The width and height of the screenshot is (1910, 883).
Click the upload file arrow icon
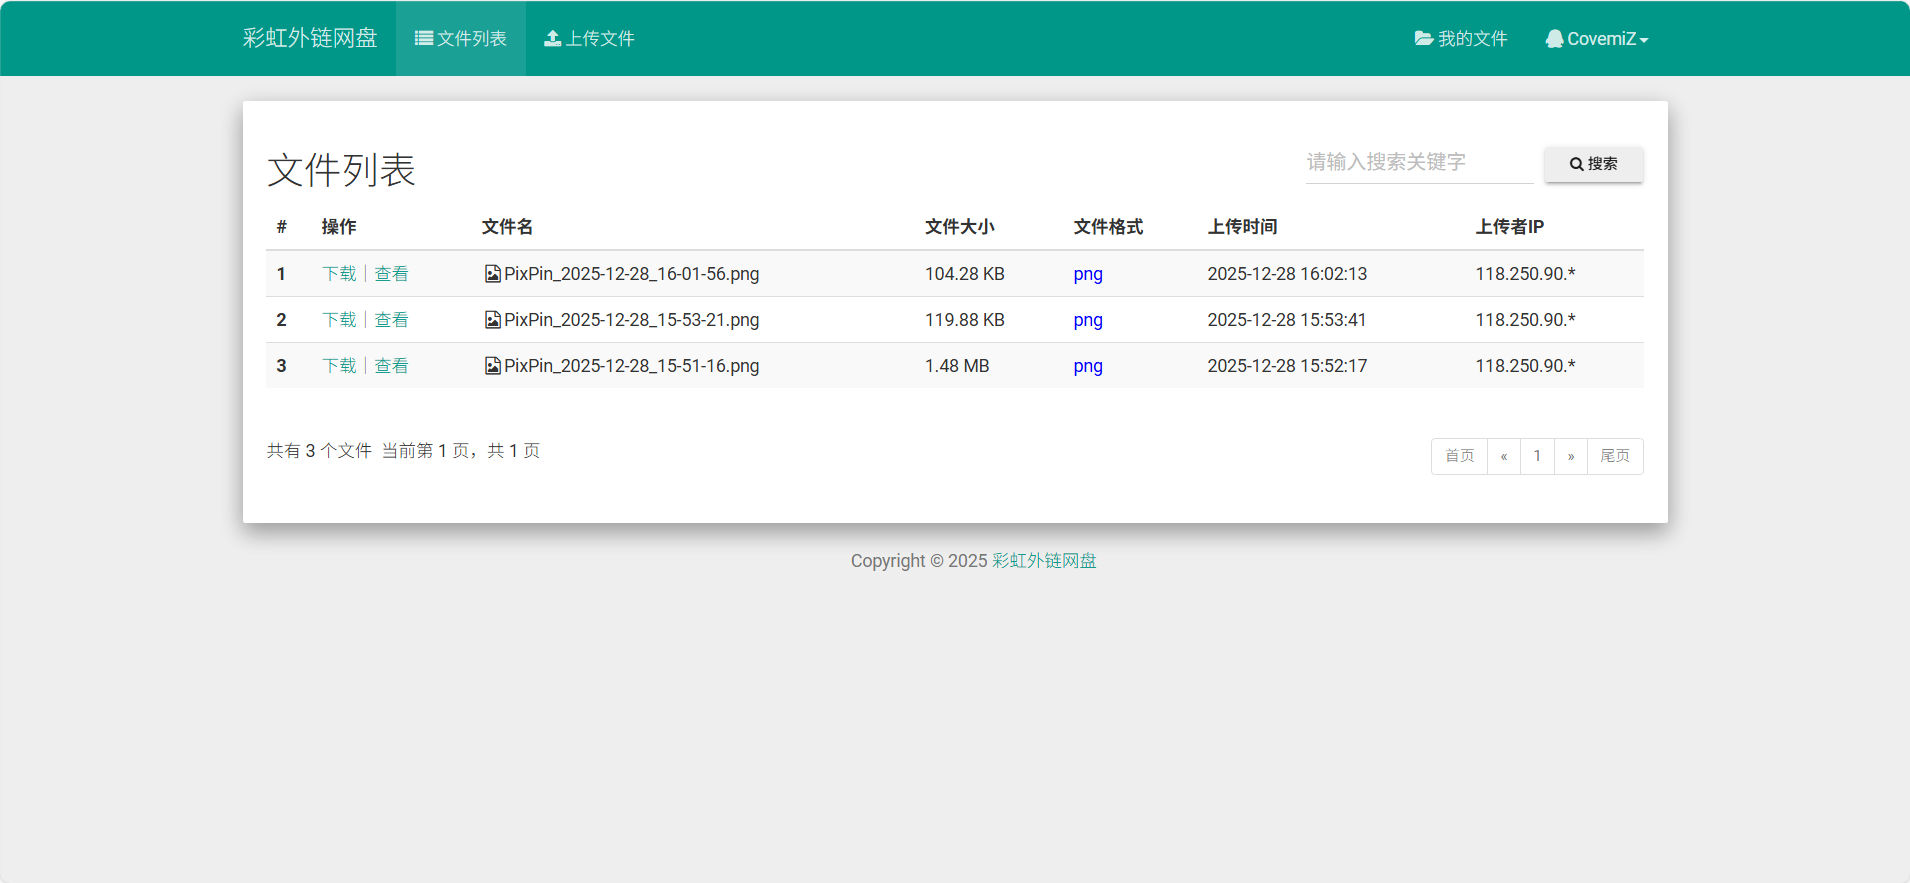[552, 39]
